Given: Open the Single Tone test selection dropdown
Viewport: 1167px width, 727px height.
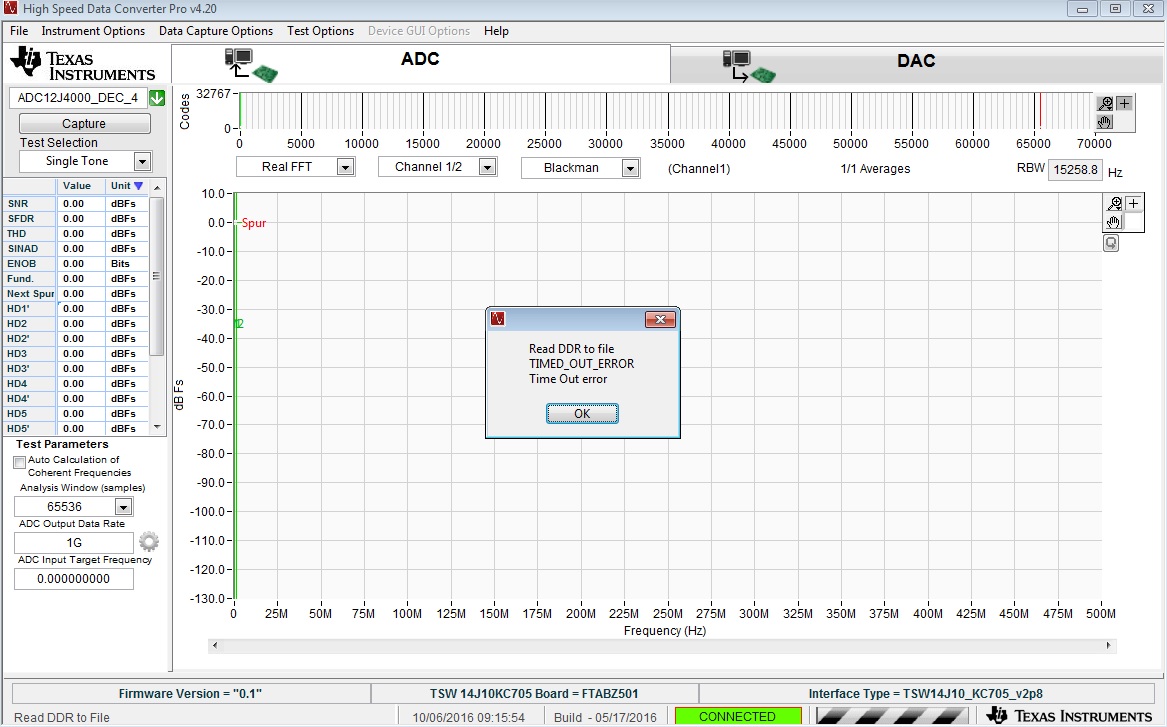Looking at the screenshot, I should (142, 161).
